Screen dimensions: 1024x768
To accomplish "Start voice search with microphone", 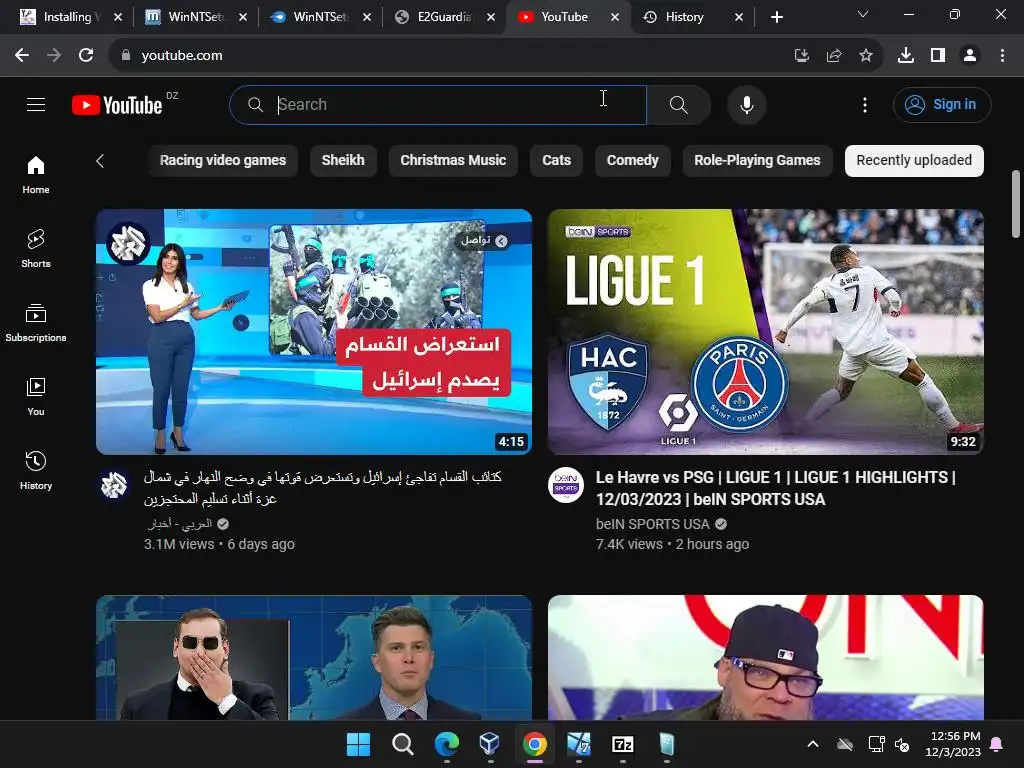I will 746,104.
